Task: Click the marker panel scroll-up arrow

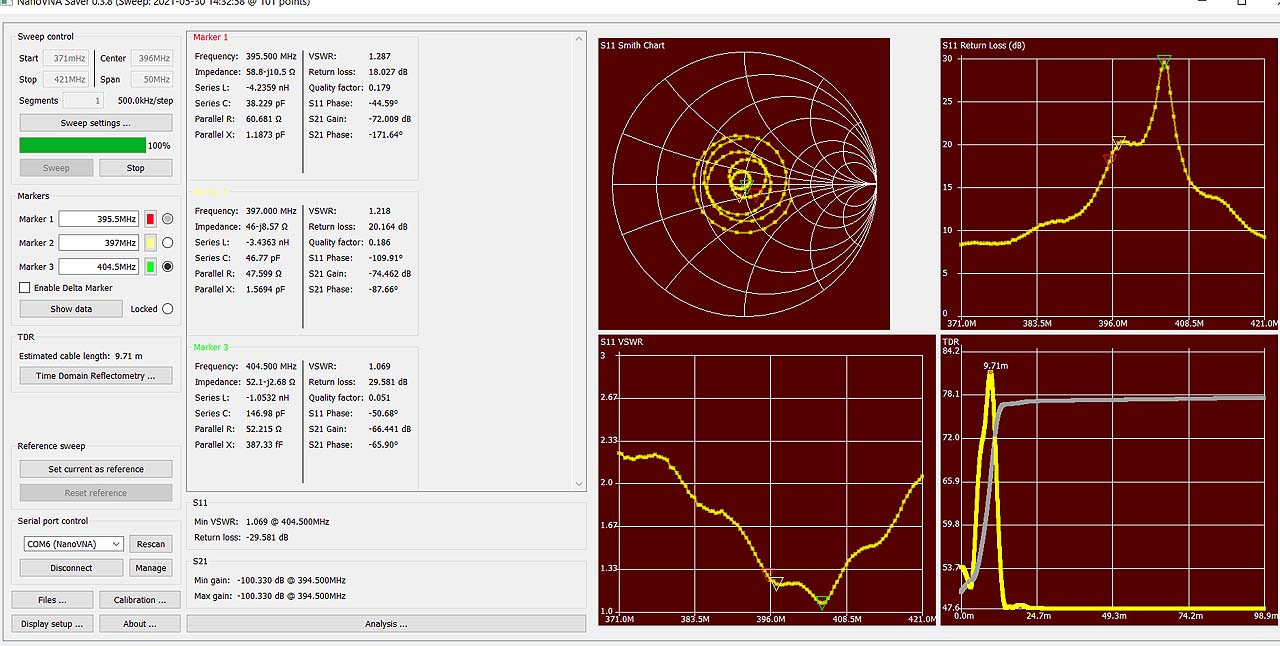Action: coord(579,39)
